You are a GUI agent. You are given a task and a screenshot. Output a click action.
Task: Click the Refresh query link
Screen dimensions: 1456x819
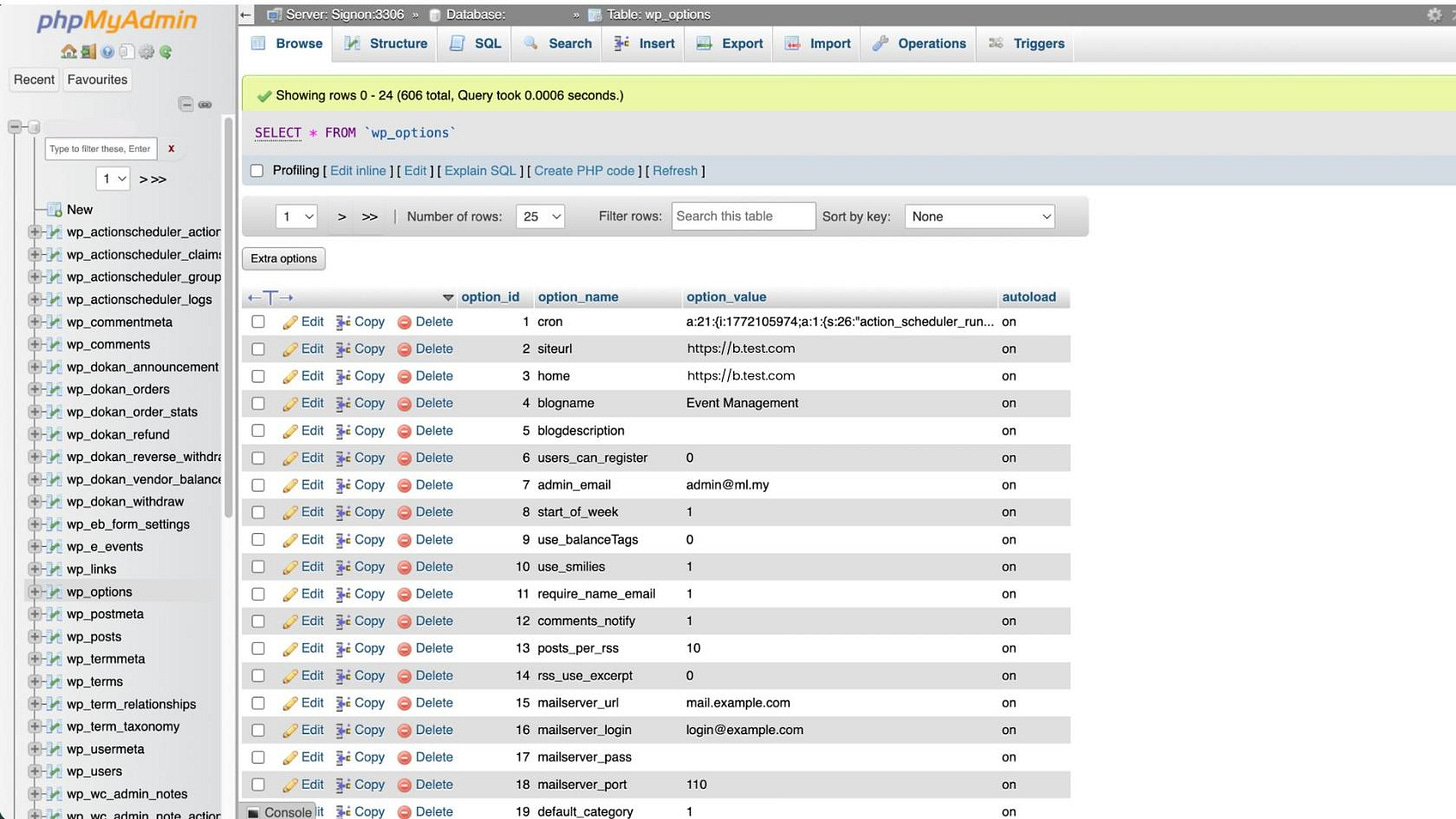675,171
